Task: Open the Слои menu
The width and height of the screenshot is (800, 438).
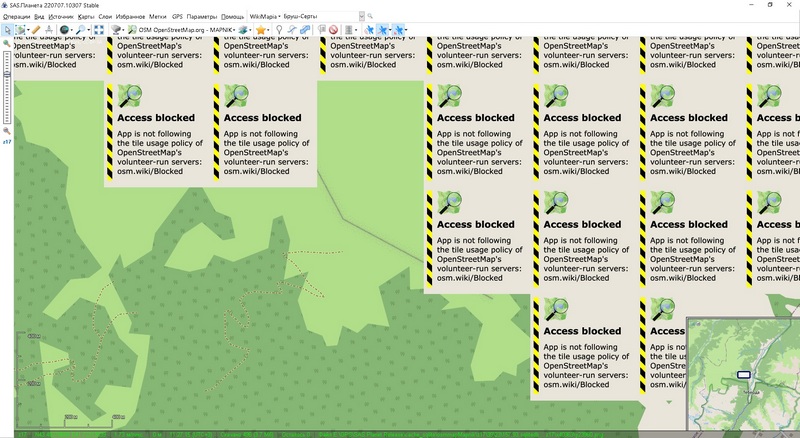Action: click(x=105, y=17)
